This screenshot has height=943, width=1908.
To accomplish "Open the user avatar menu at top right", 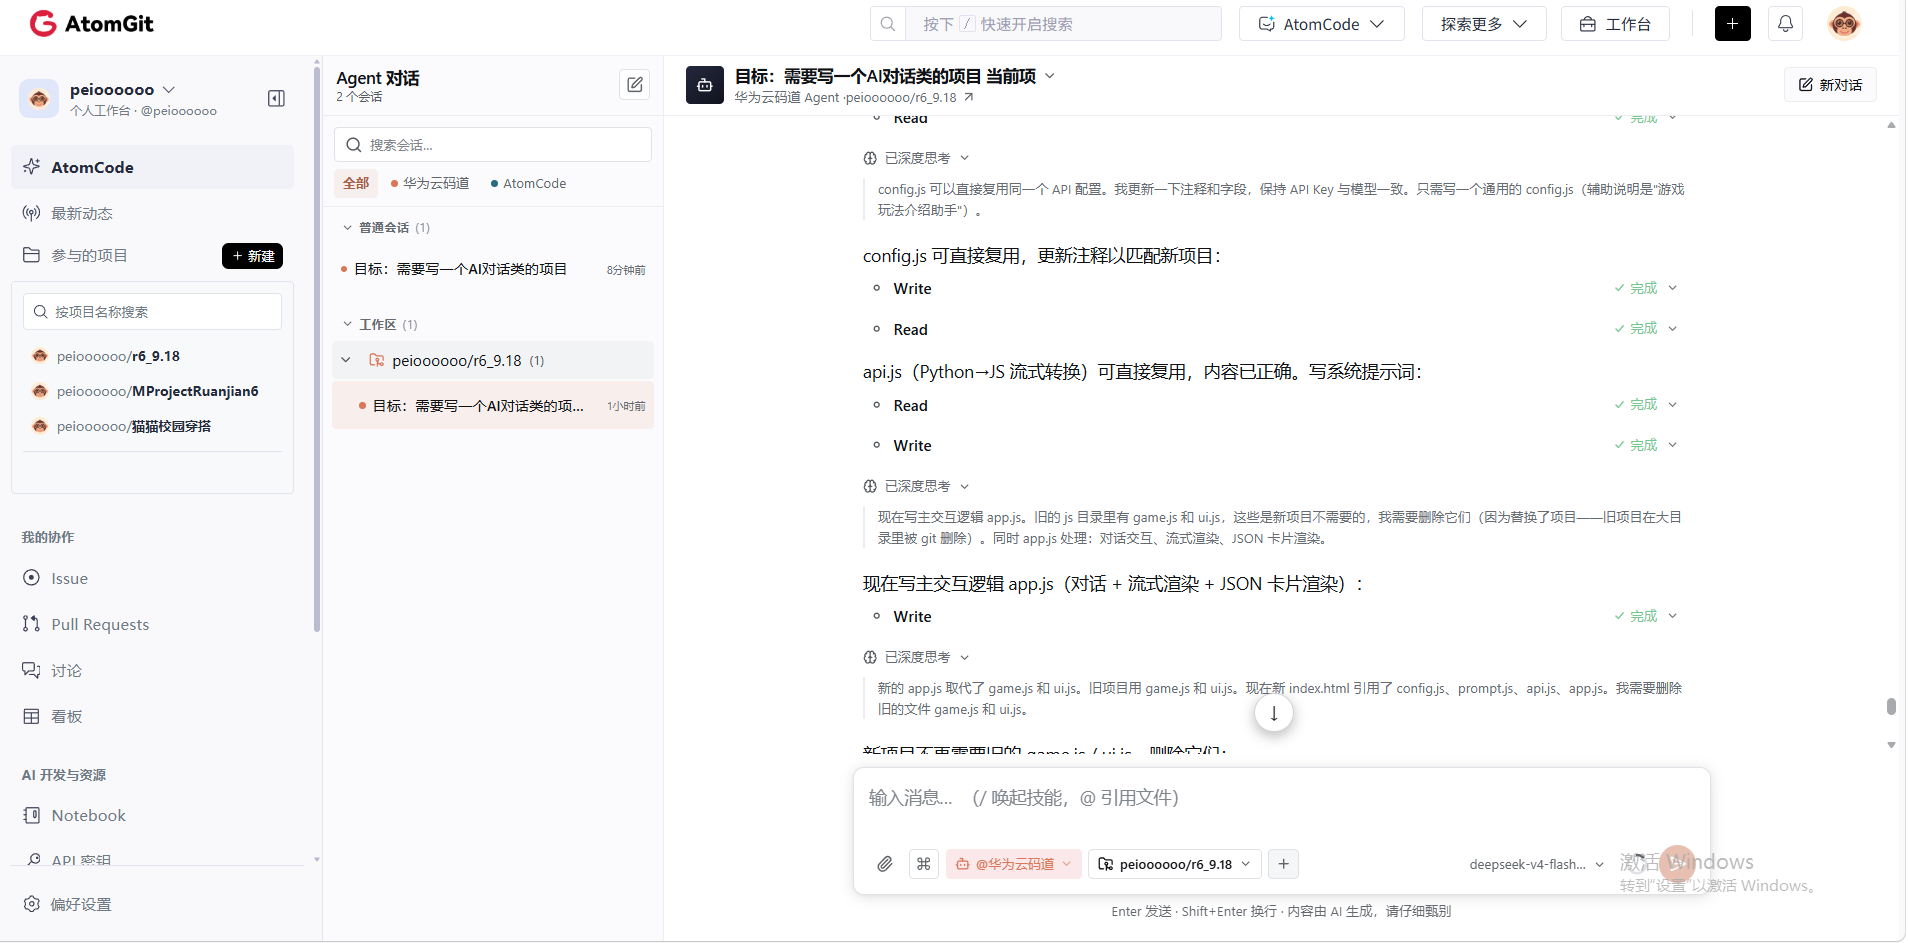I will 1843,23.
